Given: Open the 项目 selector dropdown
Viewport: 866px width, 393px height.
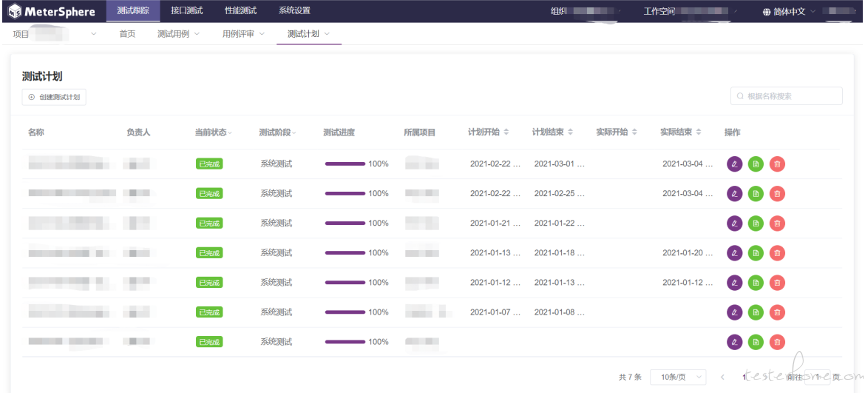Looking at the screenshot, I should 54,34.
